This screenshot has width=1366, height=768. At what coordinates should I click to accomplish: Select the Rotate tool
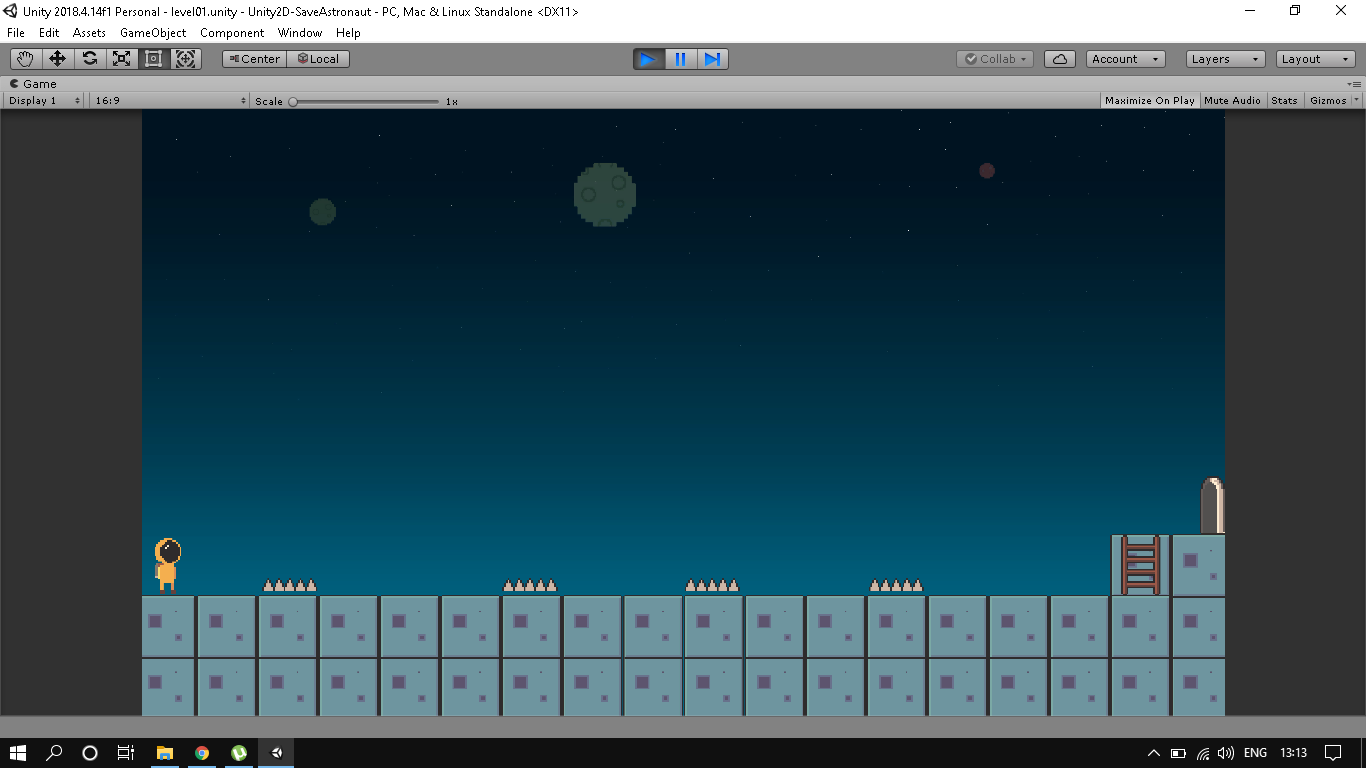[x=89, y=59]
